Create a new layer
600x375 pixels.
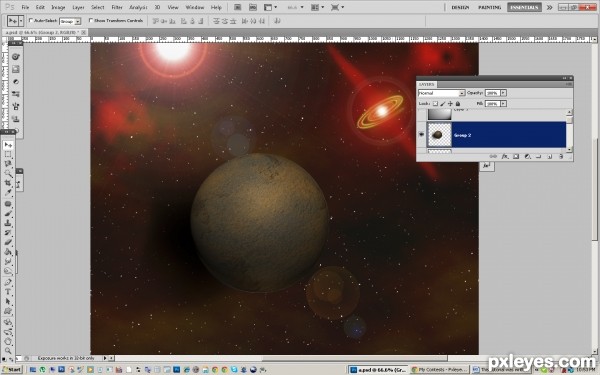coord(549,157)
